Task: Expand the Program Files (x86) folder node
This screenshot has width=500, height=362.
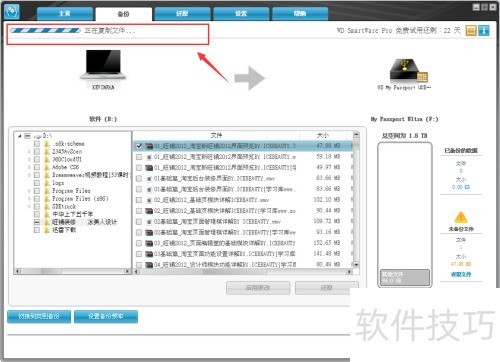Action: (x=29, y=199)
